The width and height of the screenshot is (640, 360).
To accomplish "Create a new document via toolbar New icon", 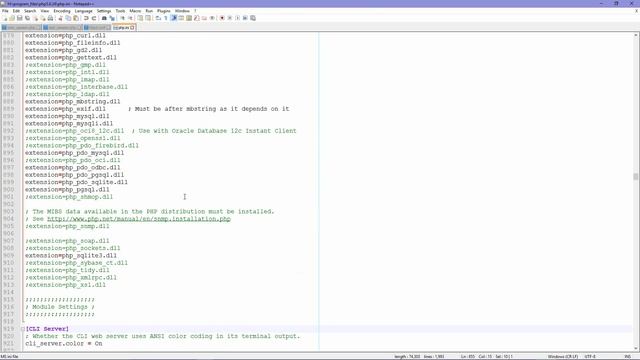I will coord(4,18).
